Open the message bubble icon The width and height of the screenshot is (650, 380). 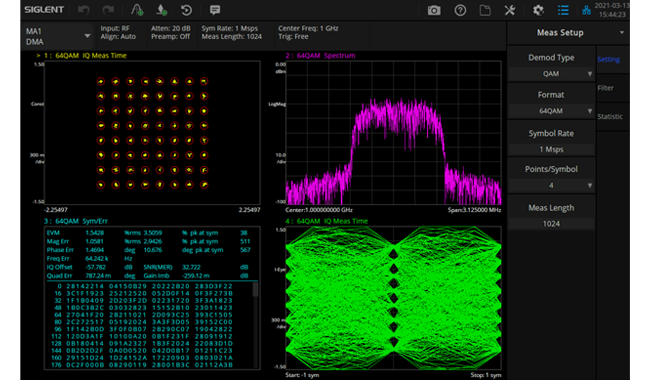click(215, 10)
